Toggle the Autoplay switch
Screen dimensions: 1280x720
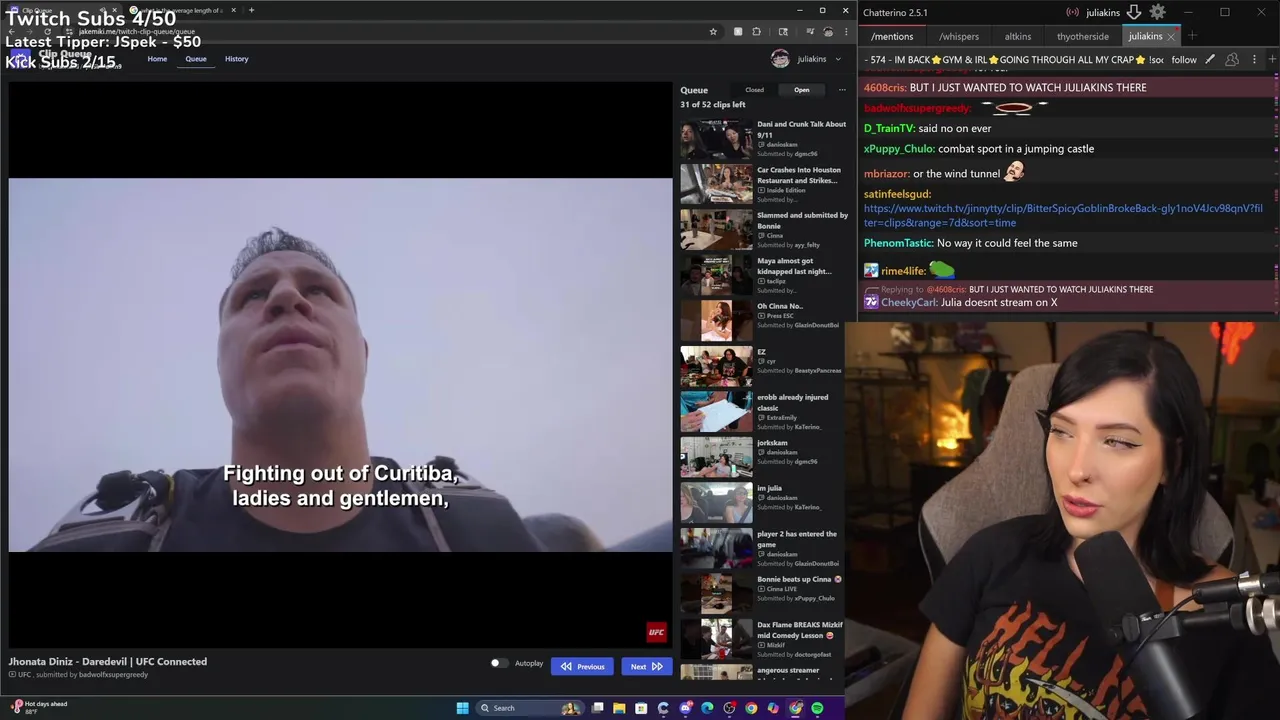click(x=499, y=663)
